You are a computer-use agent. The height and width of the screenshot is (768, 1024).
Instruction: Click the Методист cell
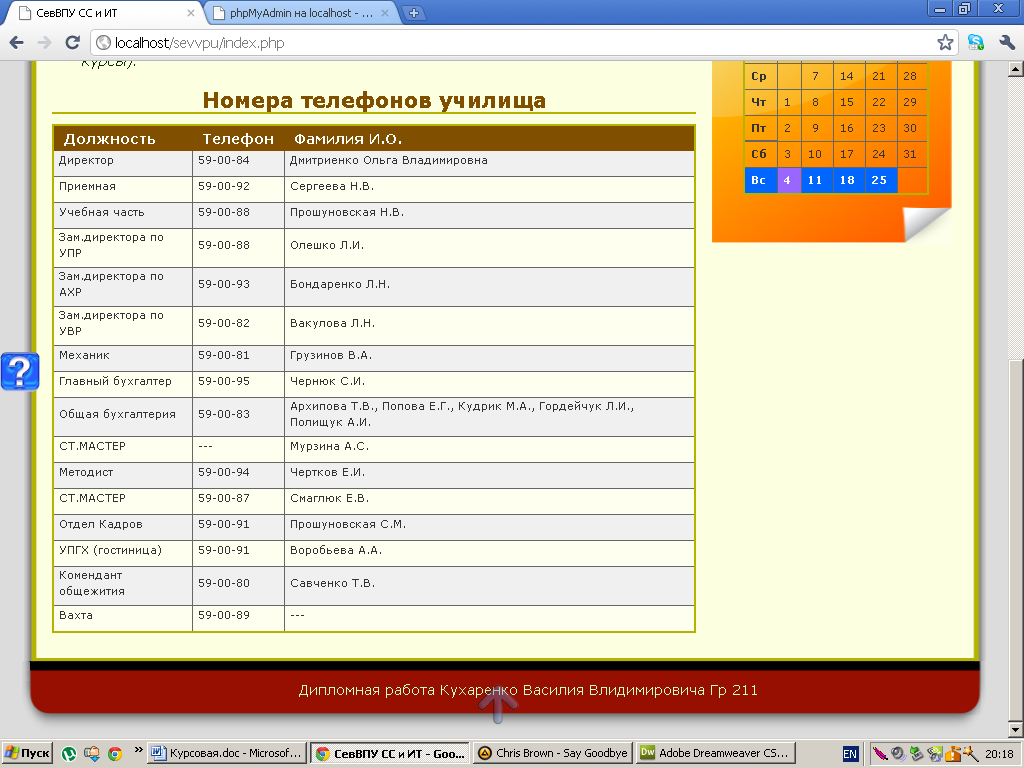pyautogui.click(x=123, y=475)
